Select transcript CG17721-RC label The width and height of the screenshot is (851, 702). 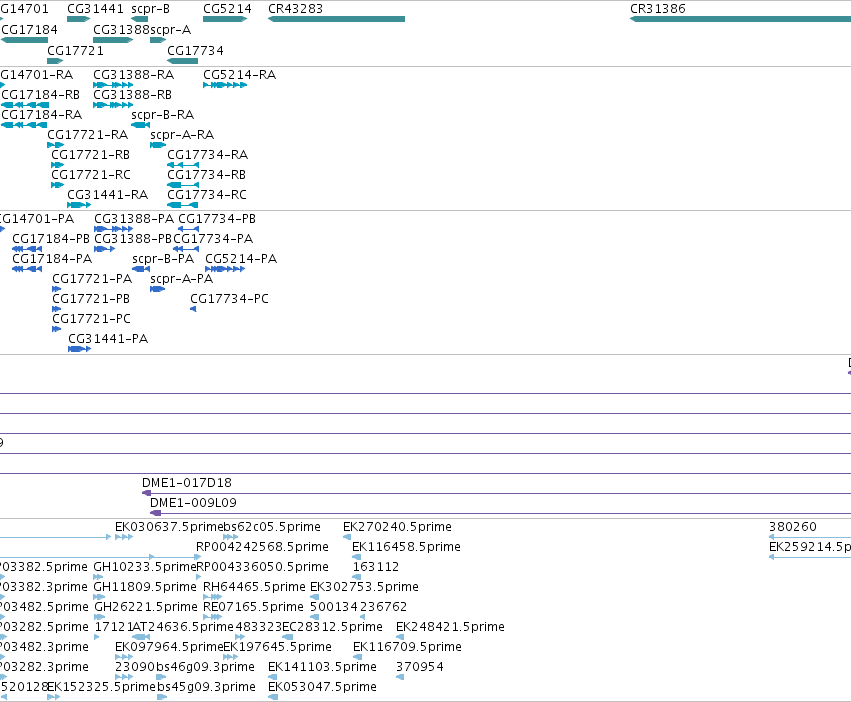[91, 175]
